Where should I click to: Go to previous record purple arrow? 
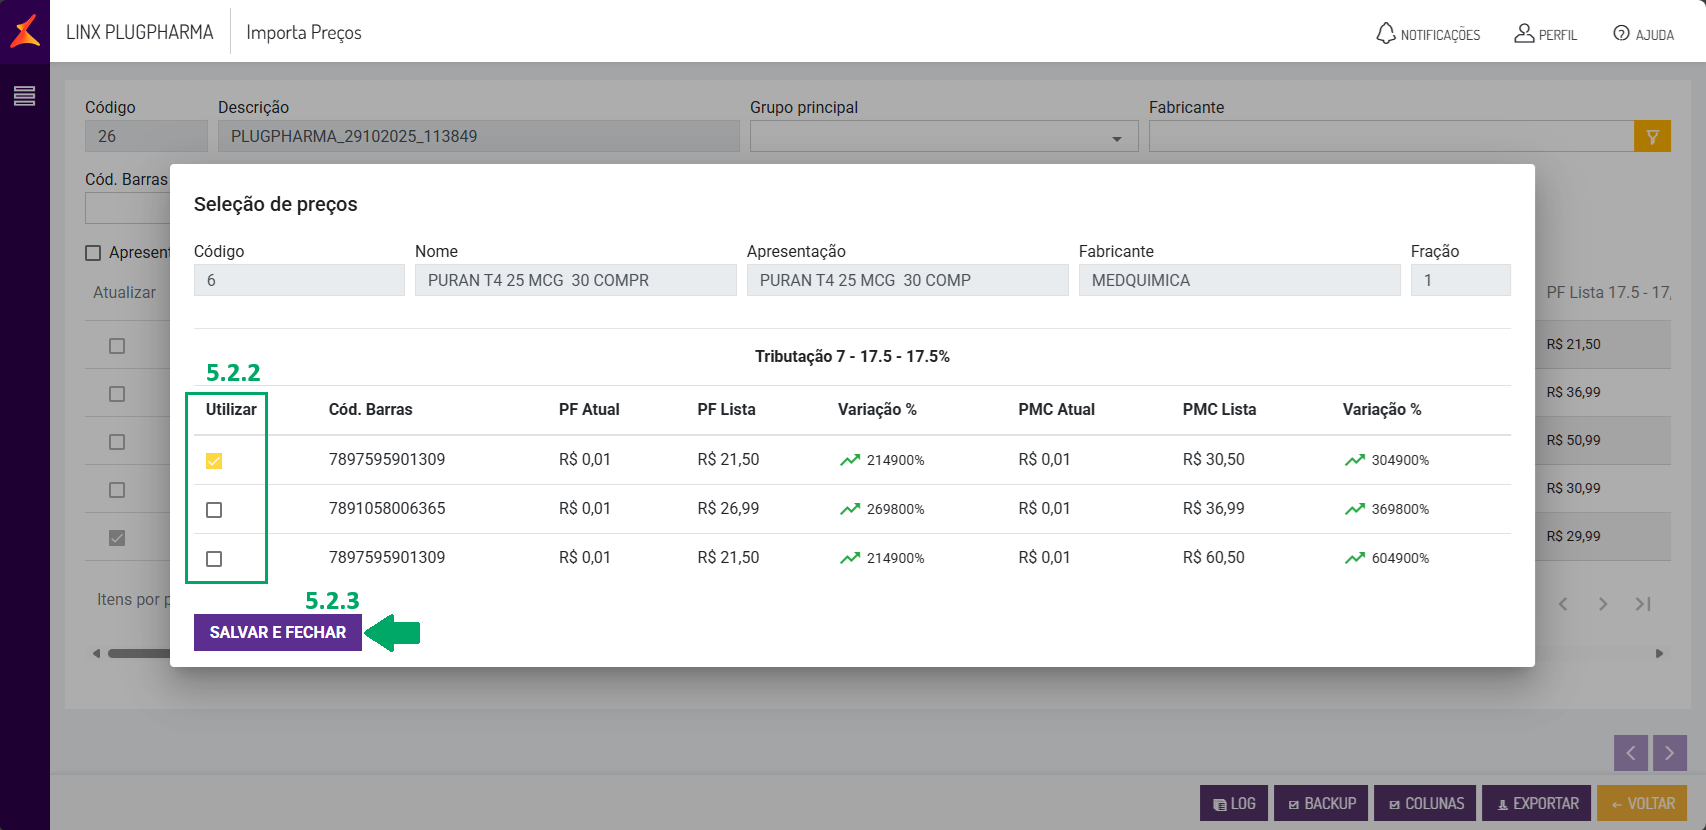1630,753
